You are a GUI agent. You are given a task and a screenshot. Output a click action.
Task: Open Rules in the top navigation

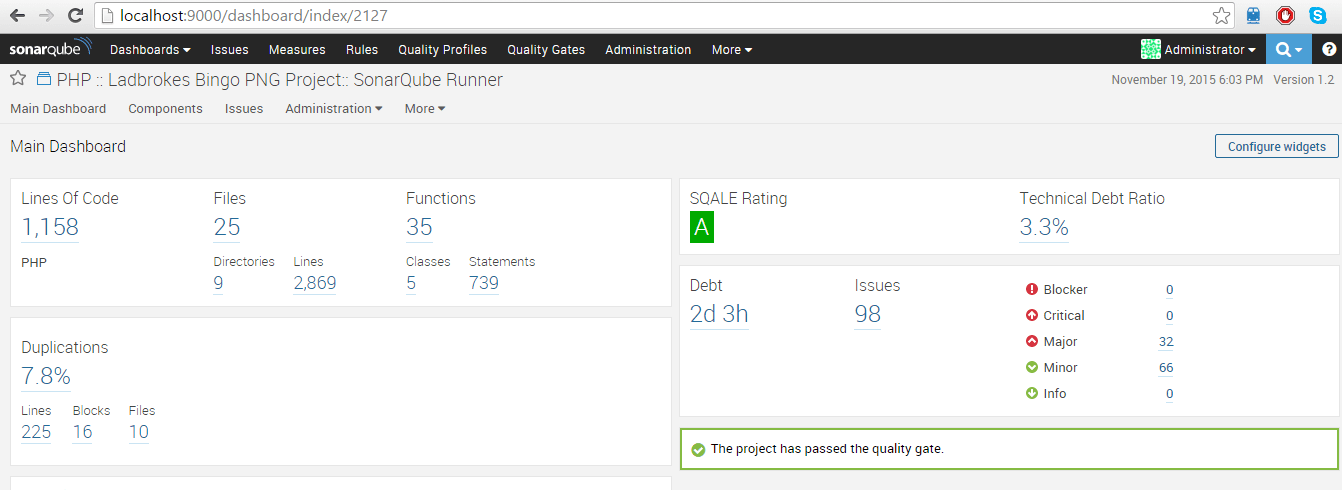362,49
